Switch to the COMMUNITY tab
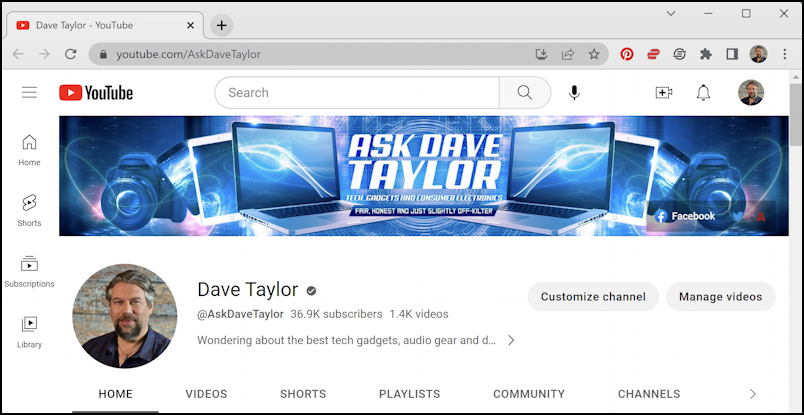This screenshot has height=415, width=804. click(529, 394)
